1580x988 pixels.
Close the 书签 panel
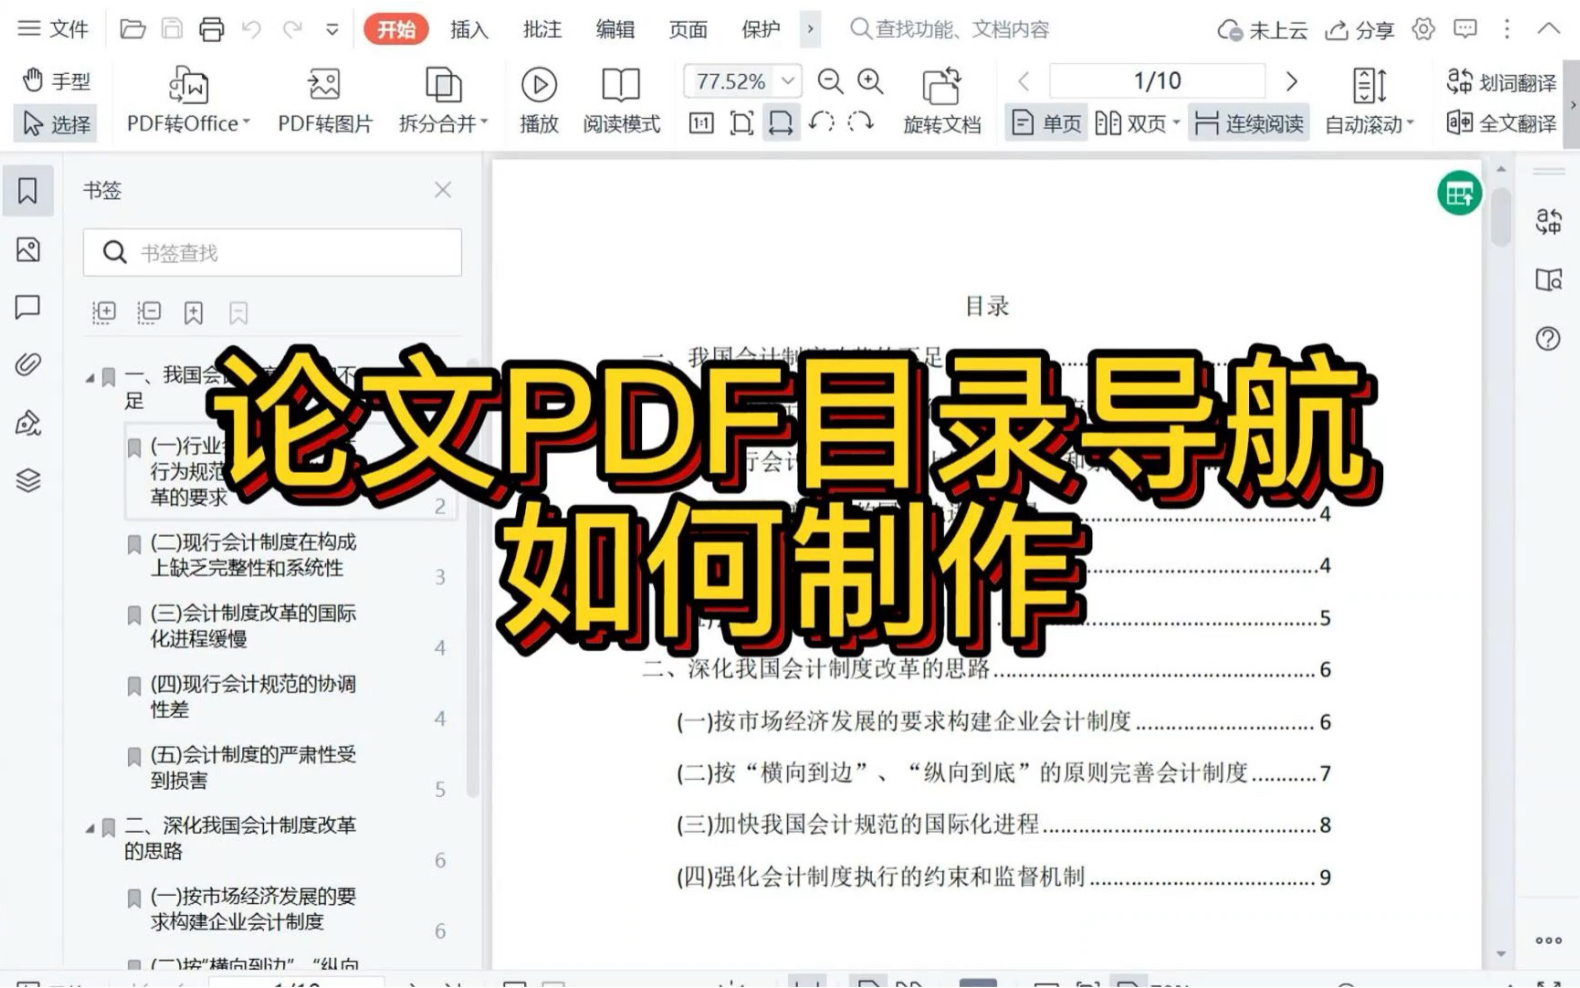click(443, 190)
